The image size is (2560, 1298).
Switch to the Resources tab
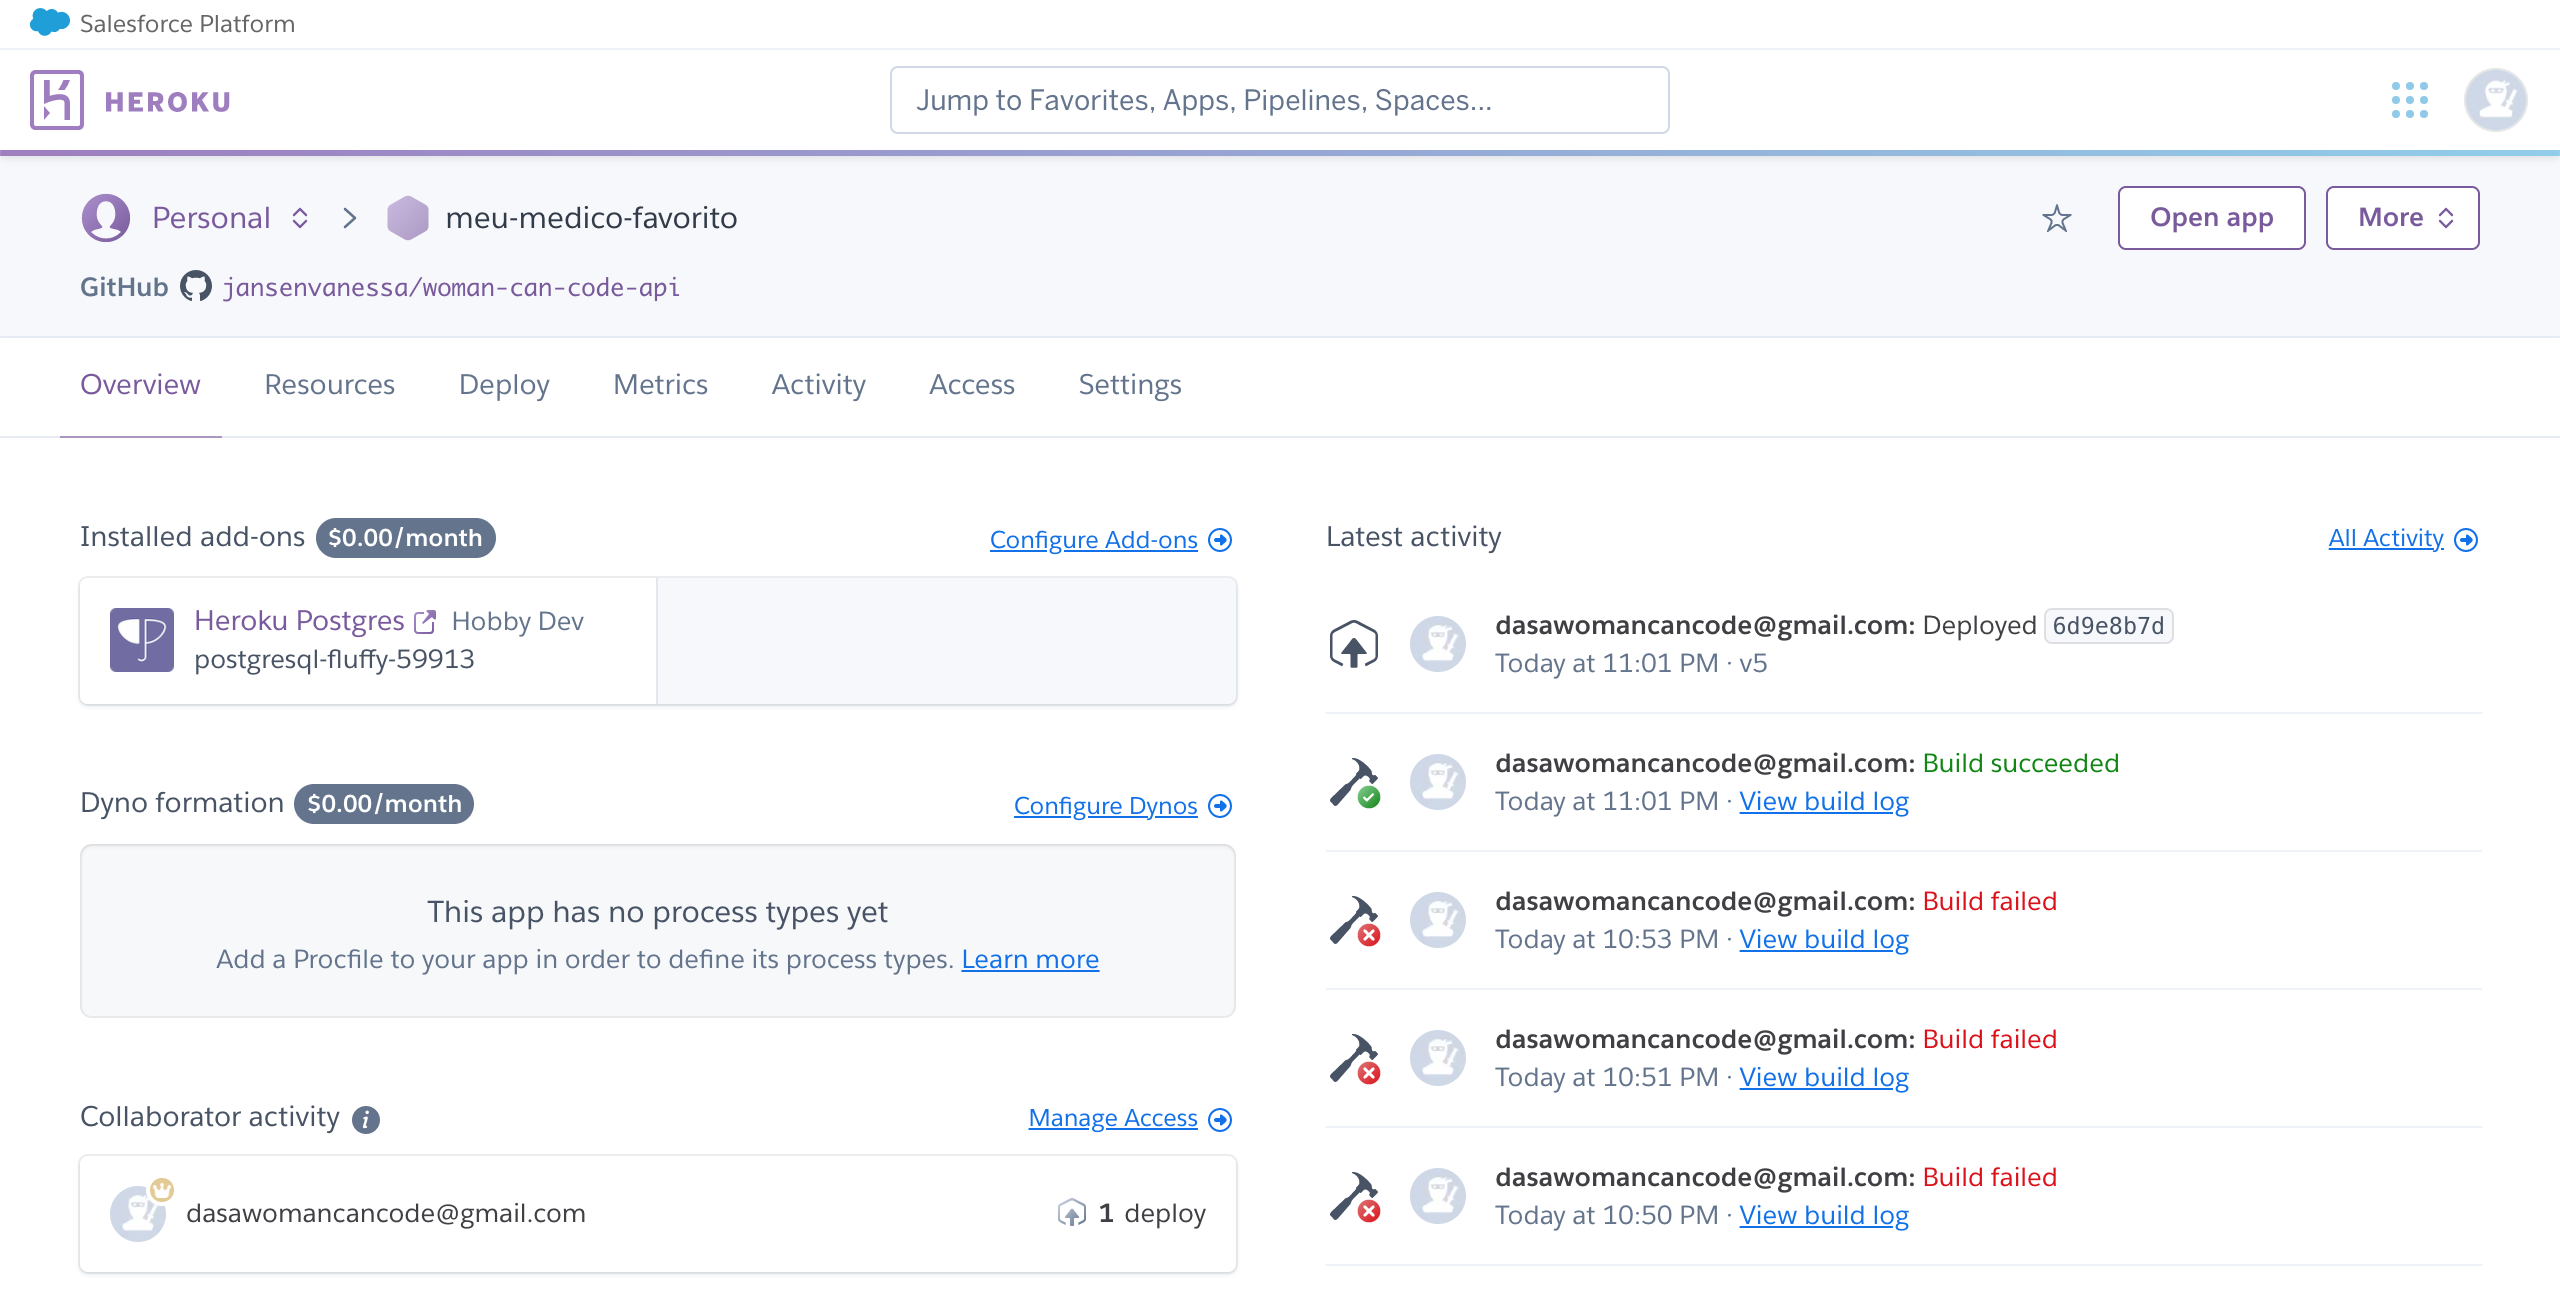329,385
